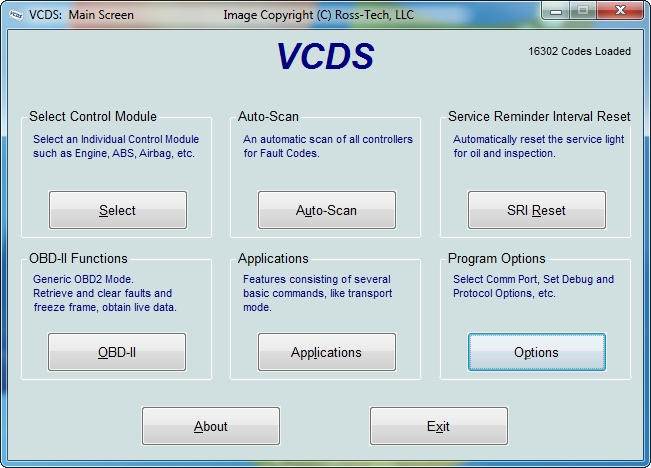651x468 pixels.
Task: Click the 'VCDS: Main Screen' window title
Action: pyautogui.click(x=81, y=15)
